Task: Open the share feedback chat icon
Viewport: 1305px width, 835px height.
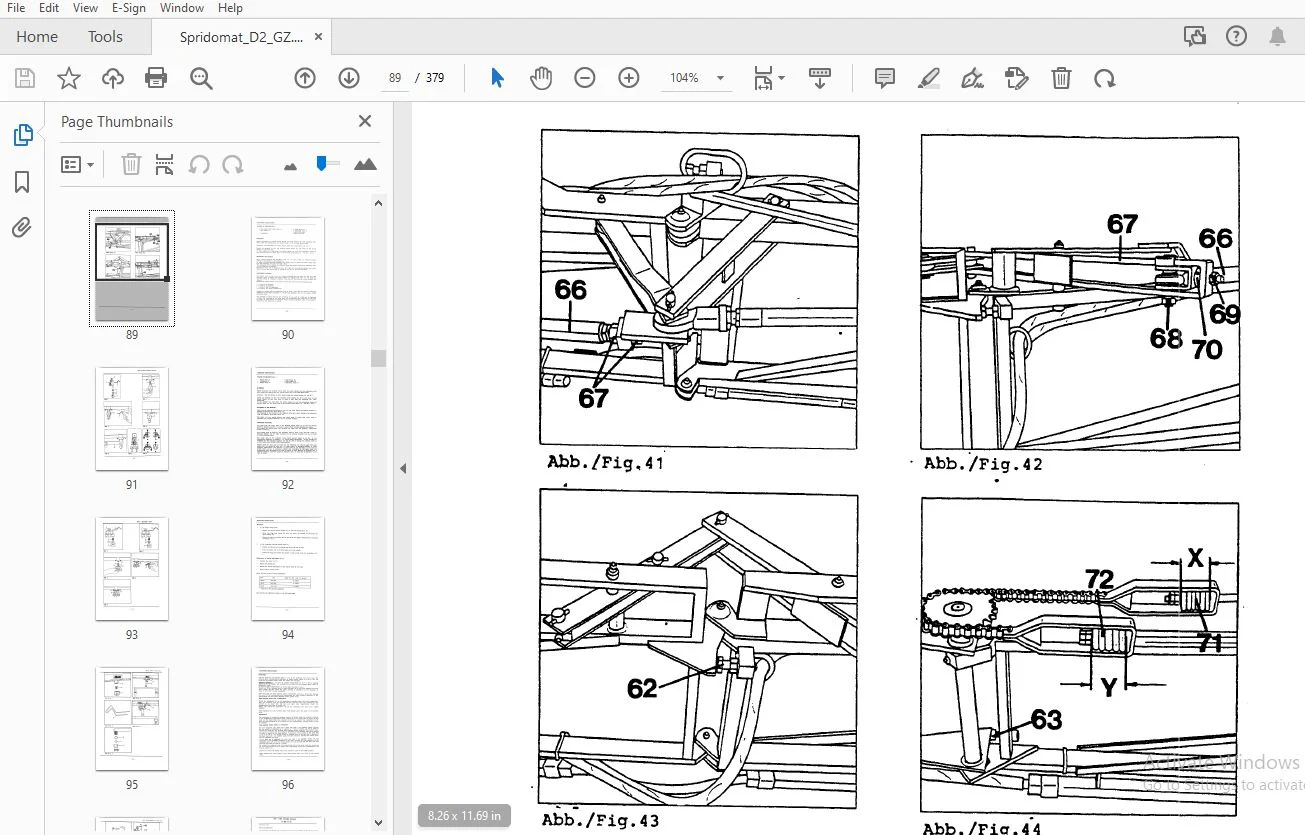Action: (x=1194, y=37)
